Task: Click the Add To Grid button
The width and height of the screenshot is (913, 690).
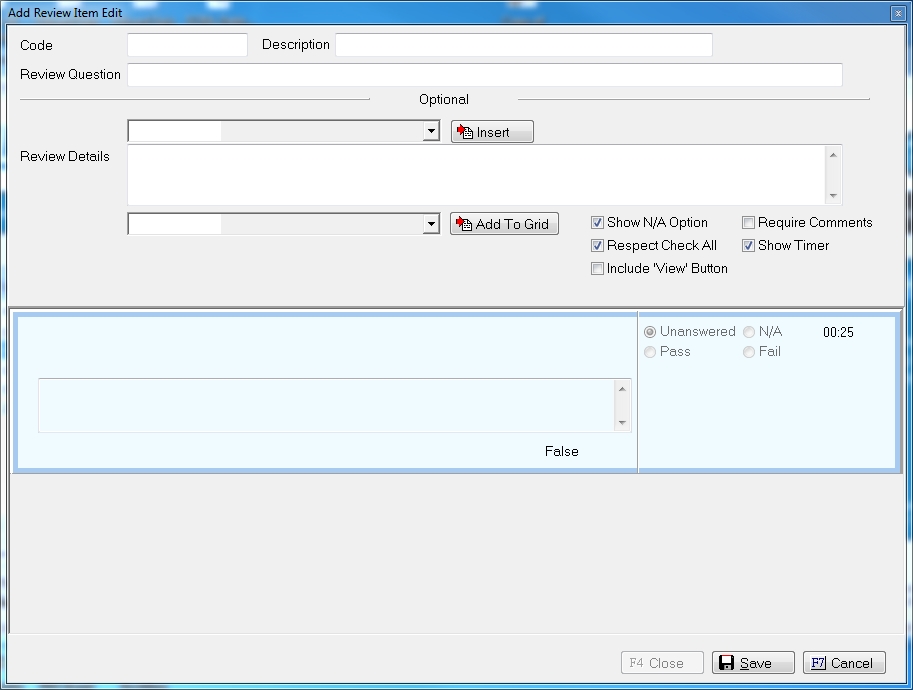Action: [504, 224]
